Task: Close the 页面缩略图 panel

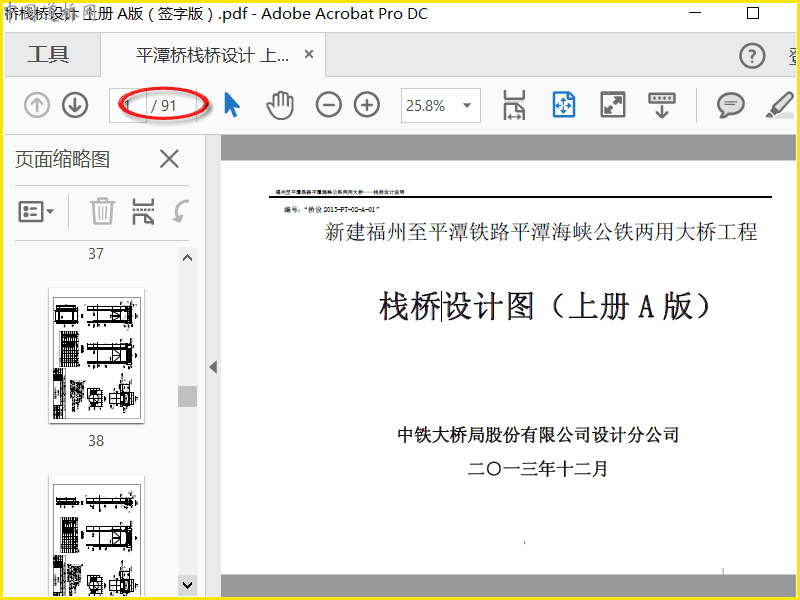Action: (x=169, y=159)
